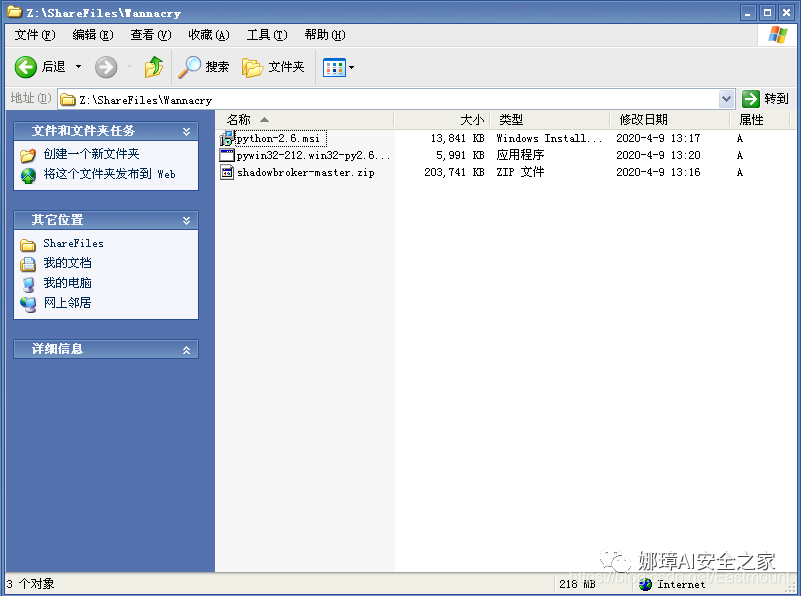Click the publish to Web globe icon
801x596 pixels.
tap(28, 175)
